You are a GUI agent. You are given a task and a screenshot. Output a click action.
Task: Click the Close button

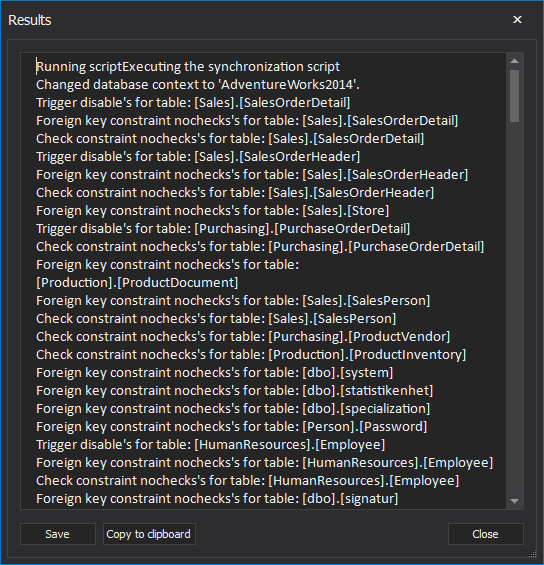485,534
